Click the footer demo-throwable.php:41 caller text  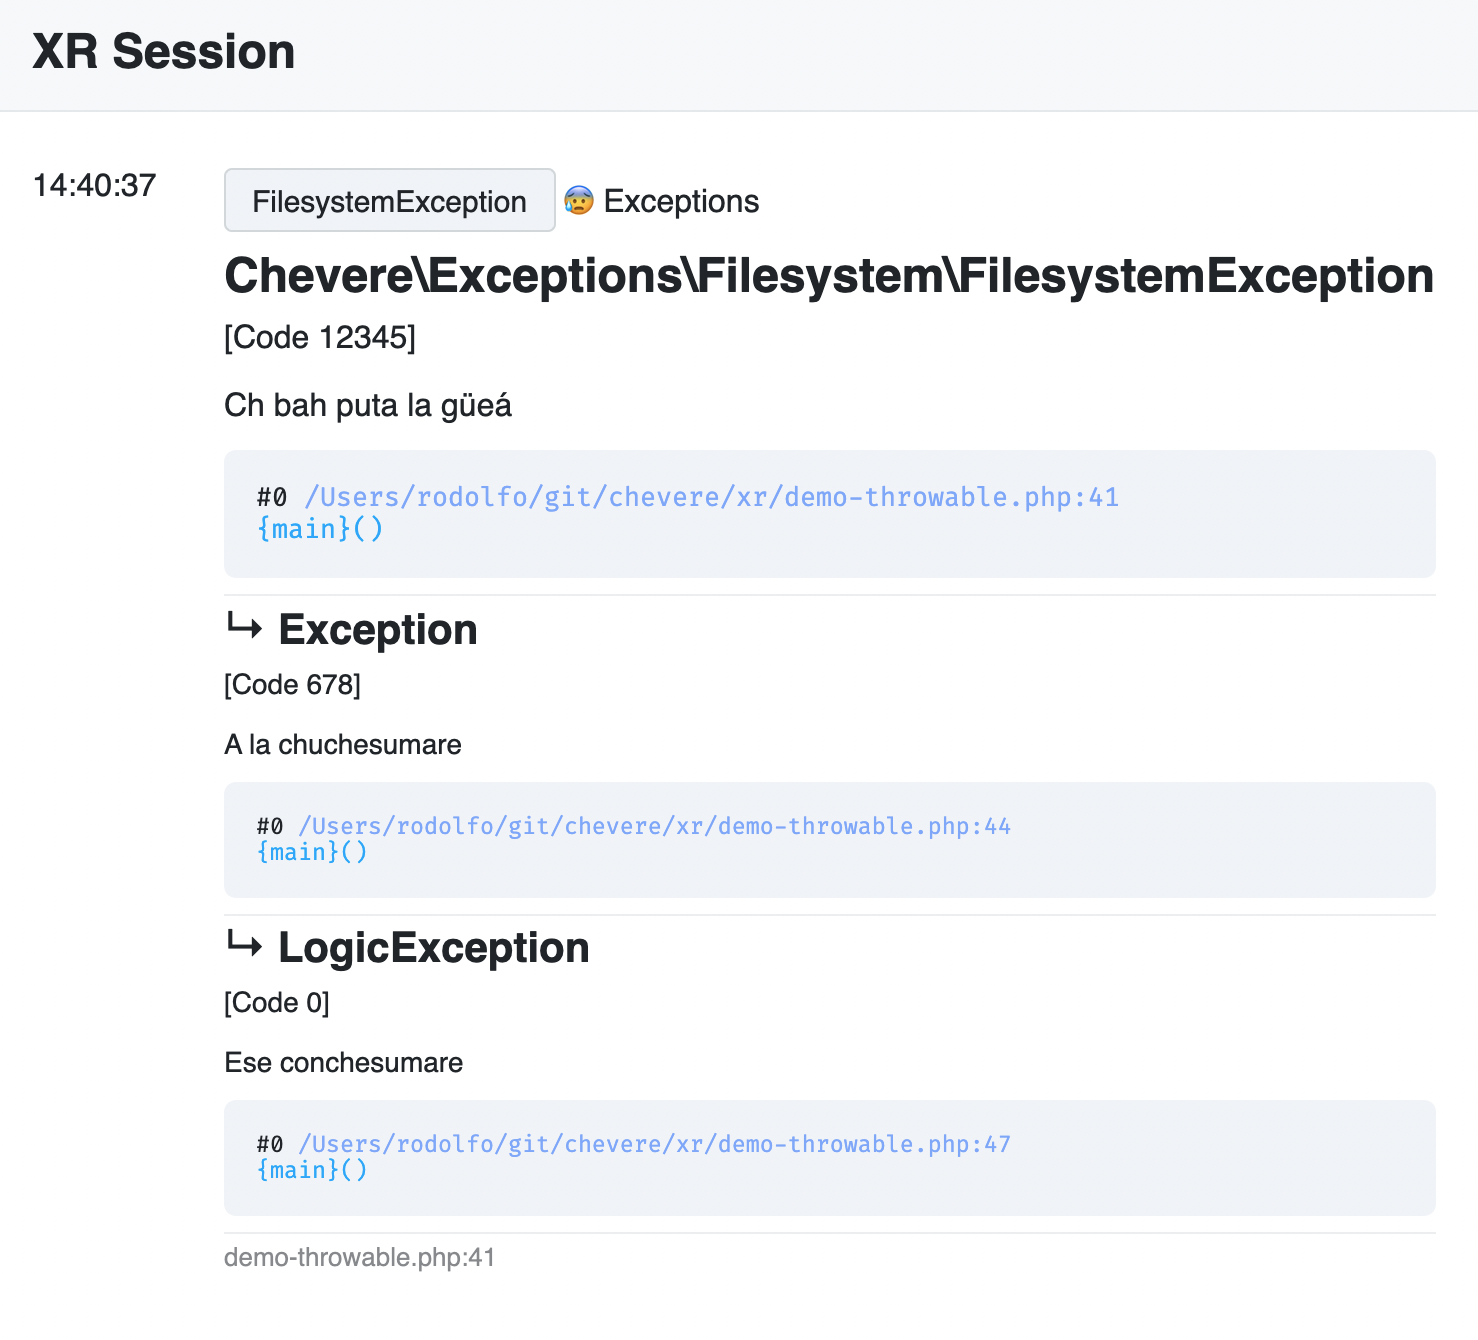pyautogui.click(x=360, y=1257)
